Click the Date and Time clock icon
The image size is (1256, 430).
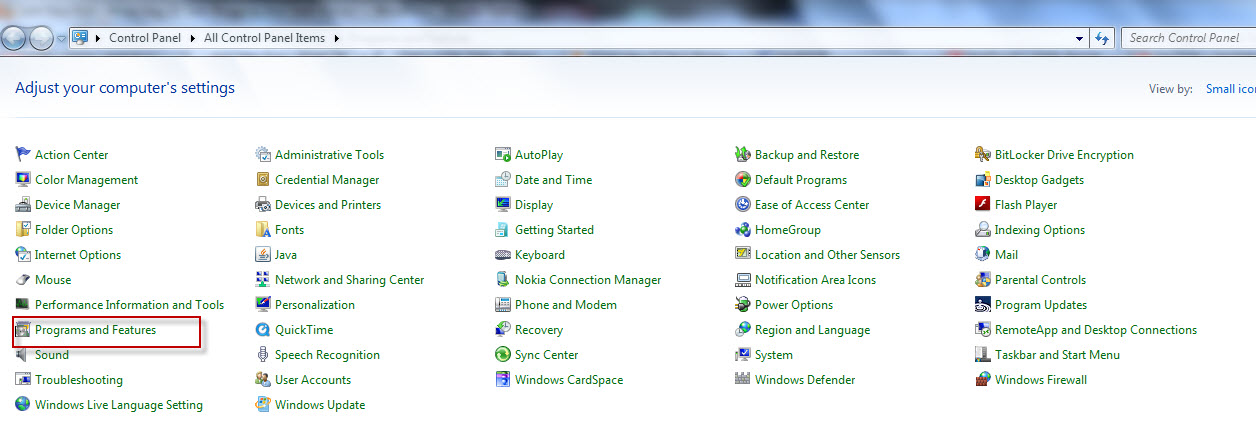(503, 179)
